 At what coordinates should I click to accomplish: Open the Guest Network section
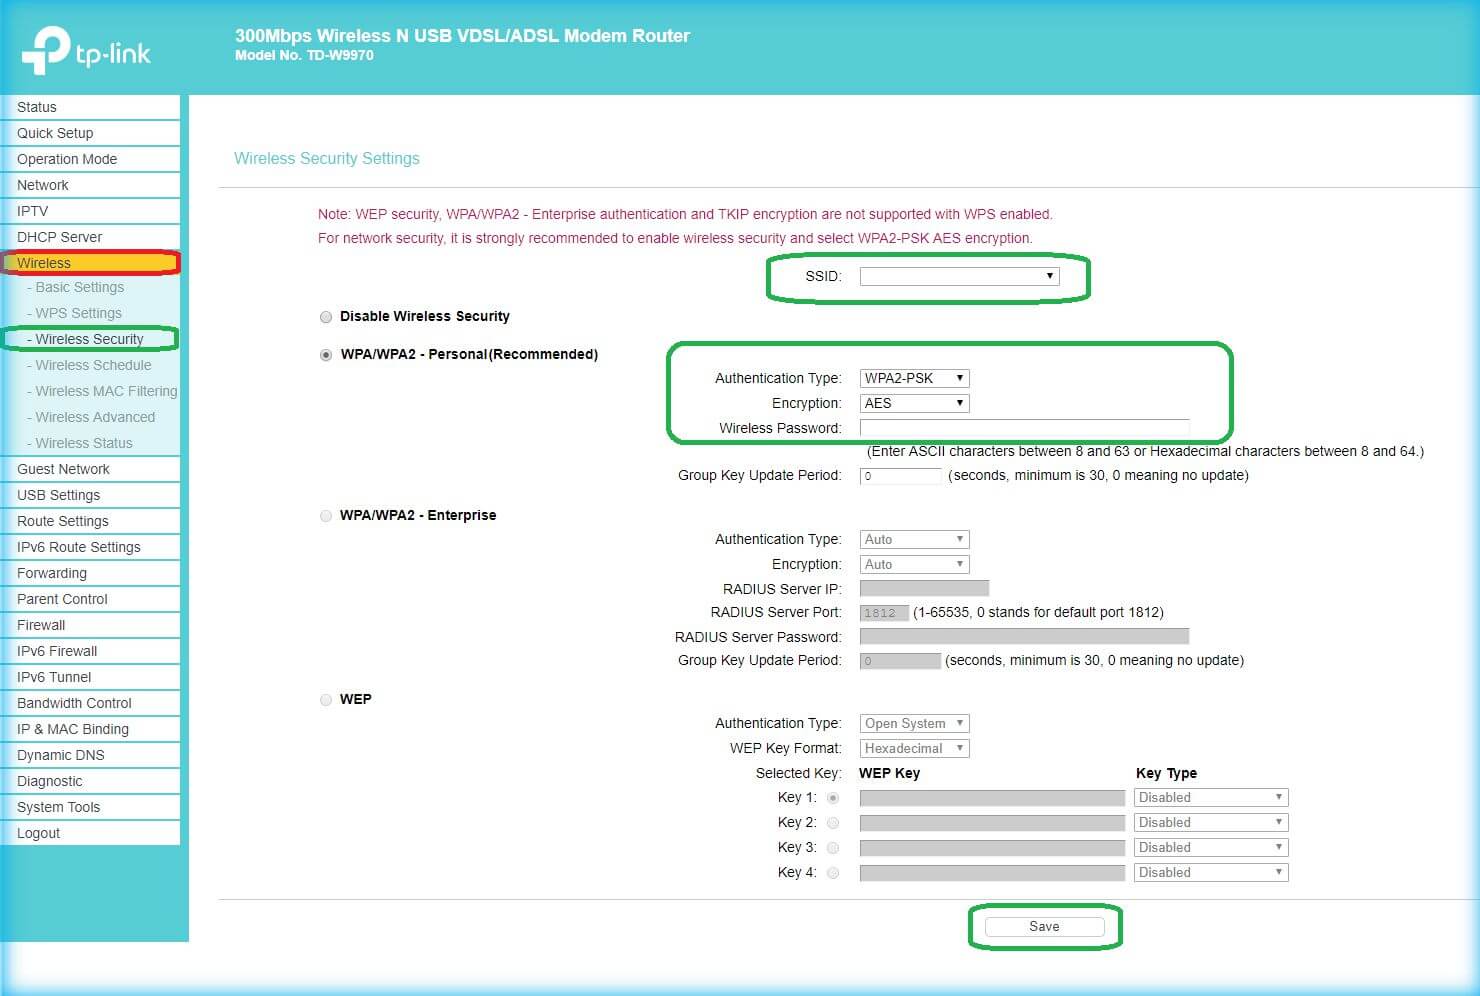pyautogui.click(x=63, y=469)
